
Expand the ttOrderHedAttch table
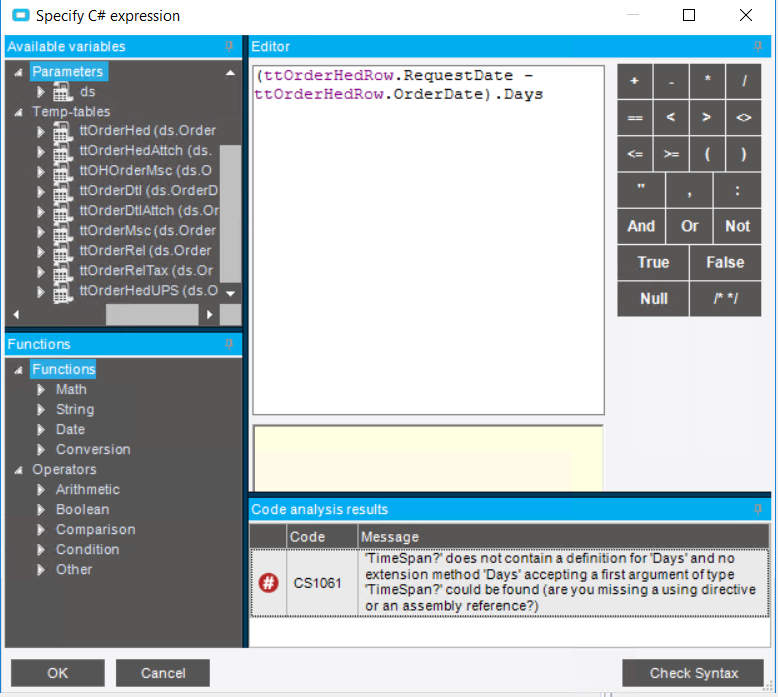41,151
